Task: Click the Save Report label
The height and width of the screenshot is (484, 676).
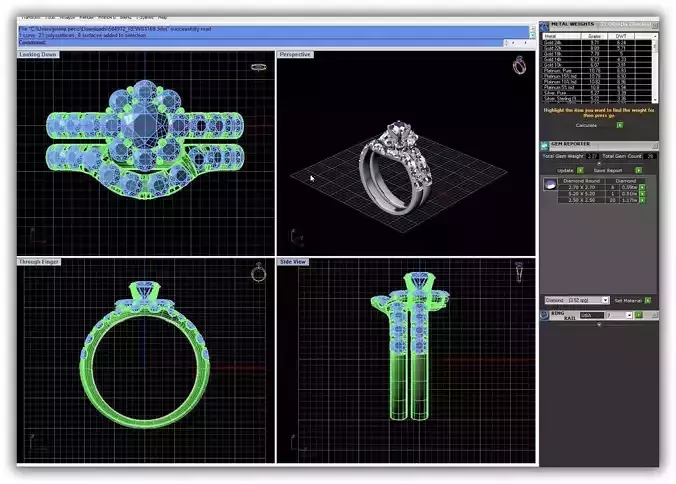Action: tap(608, 171)
